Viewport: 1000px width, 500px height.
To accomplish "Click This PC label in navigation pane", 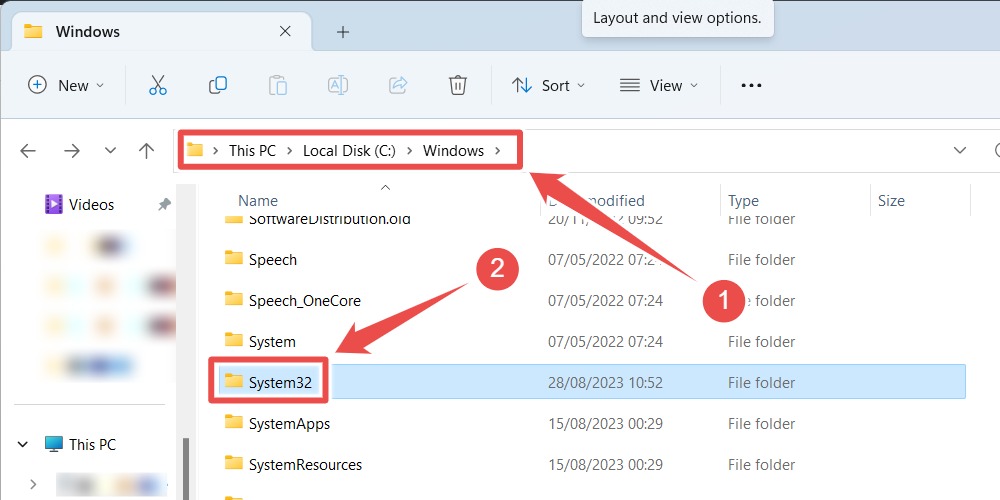I will tap(92, 445).
